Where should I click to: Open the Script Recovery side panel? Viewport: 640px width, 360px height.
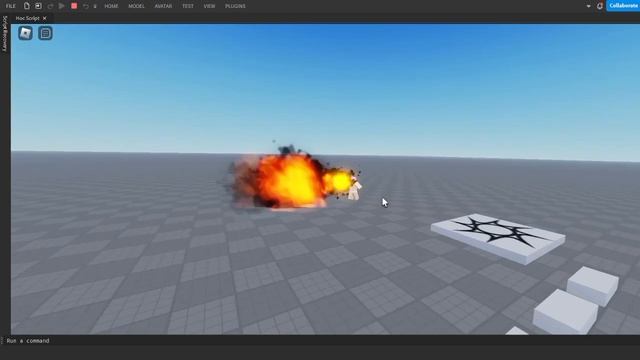coord(5,34)
